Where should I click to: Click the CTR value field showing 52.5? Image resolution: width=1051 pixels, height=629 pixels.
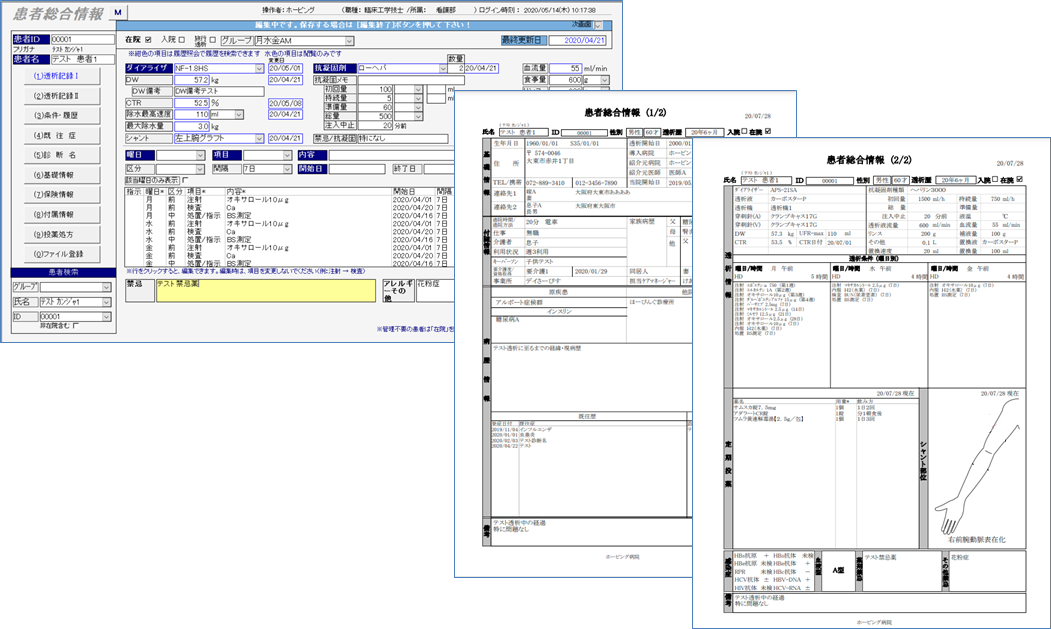(192, 103)
